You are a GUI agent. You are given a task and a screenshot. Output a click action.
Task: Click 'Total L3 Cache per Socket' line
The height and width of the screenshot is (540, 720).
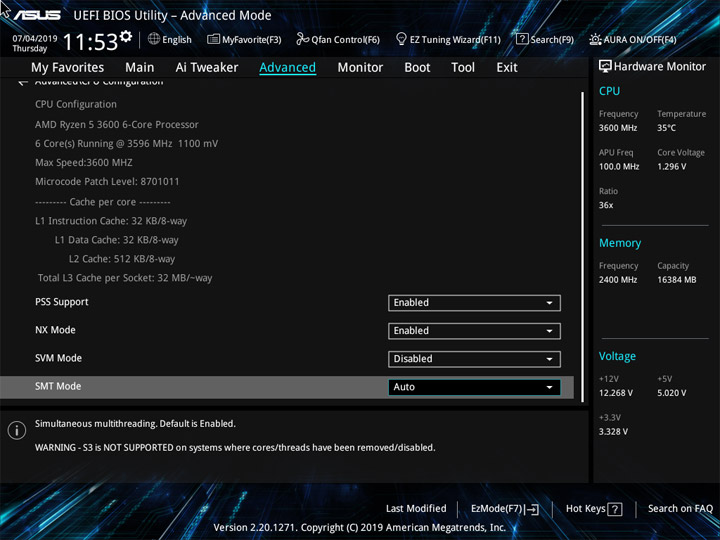125,278
